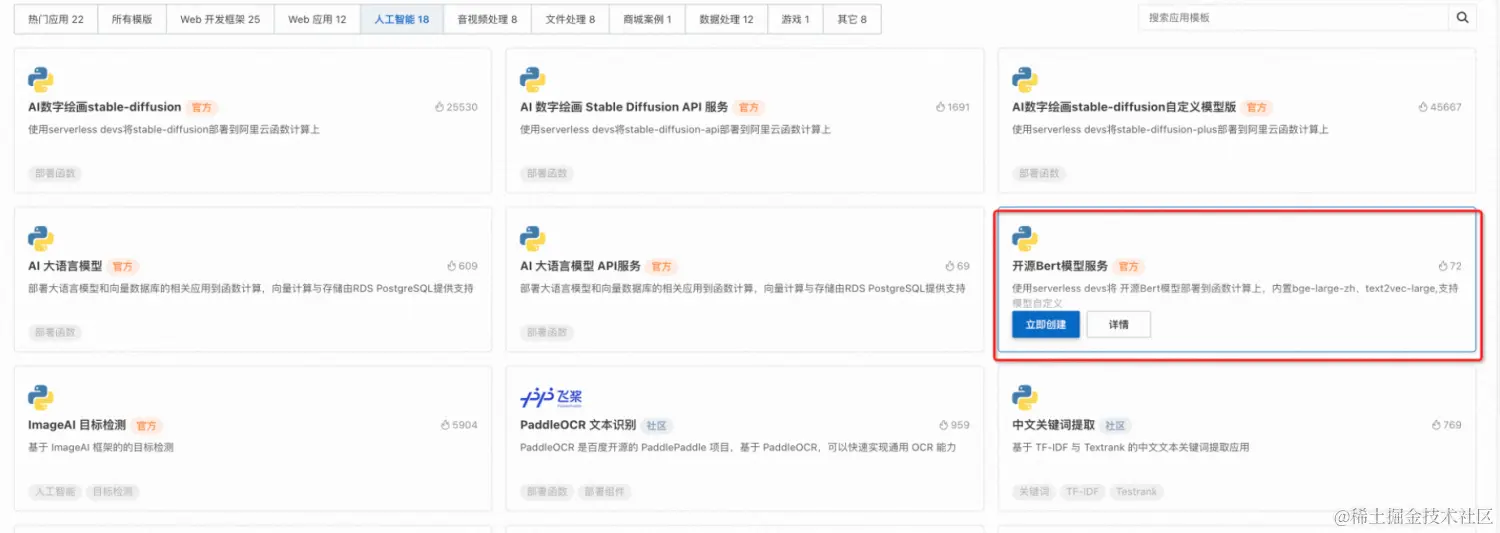Image resolution: width=1500 pixels, height=533 pixels.
Task: Click TF-IDF tag on 中文关键词提取 card
Action: click(1081, 491)
